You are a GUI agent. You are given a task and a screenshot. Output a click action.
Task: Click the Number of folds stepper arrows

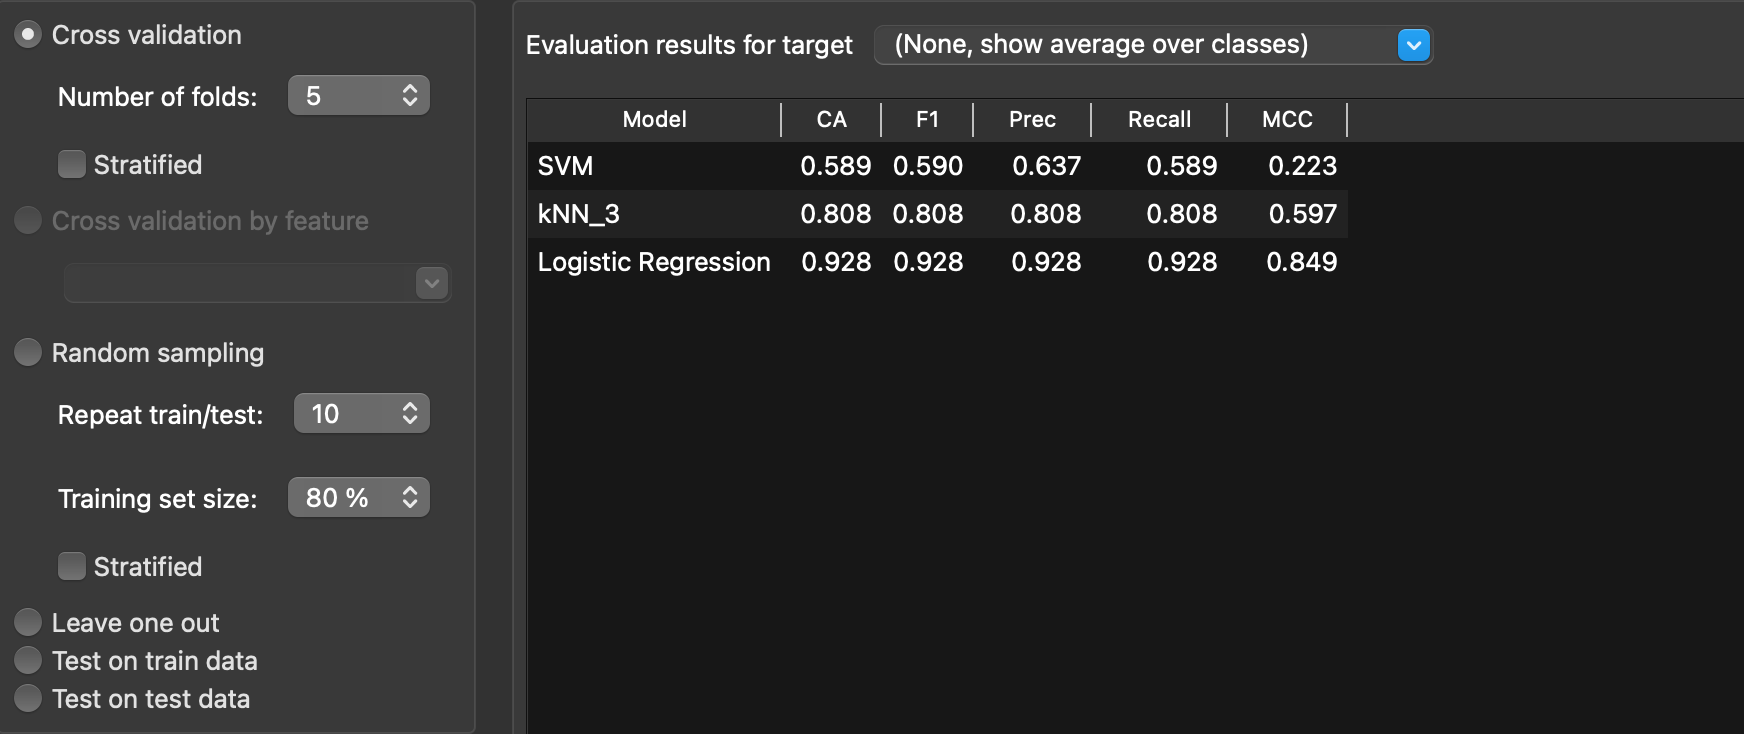(x=409, y=96)
